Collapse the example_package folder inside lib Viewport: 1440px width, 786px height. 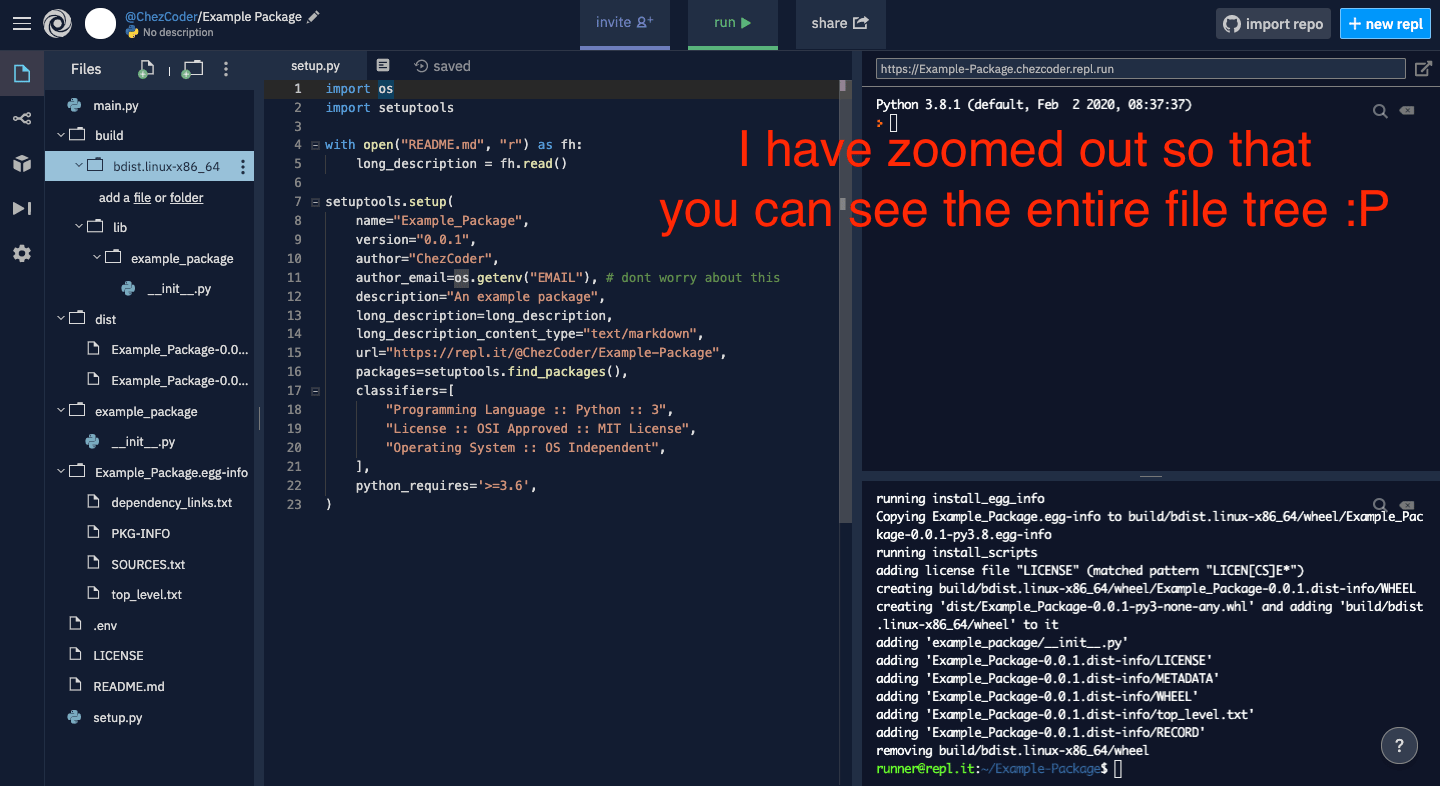coord(97,257)
